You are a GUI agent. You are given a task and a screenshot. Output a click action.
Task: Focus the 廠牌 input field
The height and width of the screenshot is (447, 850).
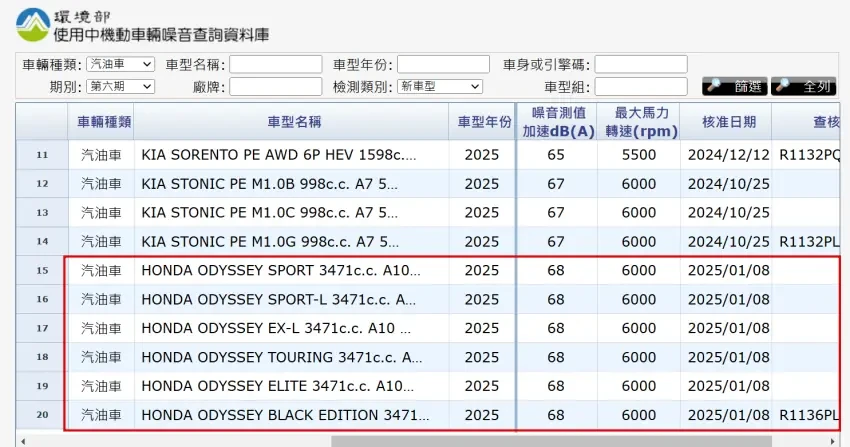point(275,86)
